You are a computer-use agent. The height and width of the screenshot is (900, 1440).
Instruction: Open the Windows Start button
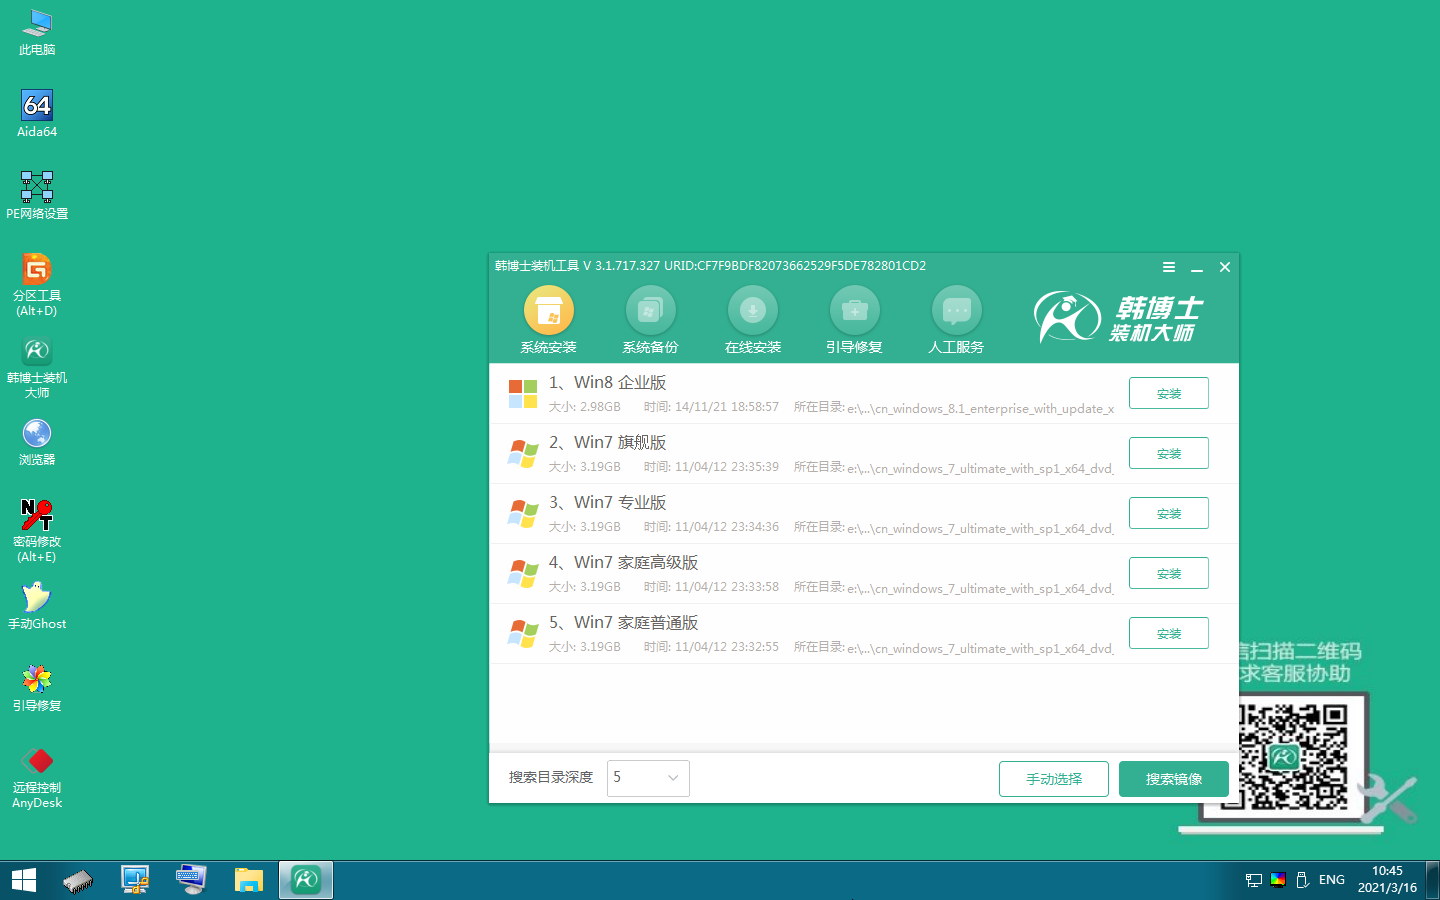coord(24,880)
